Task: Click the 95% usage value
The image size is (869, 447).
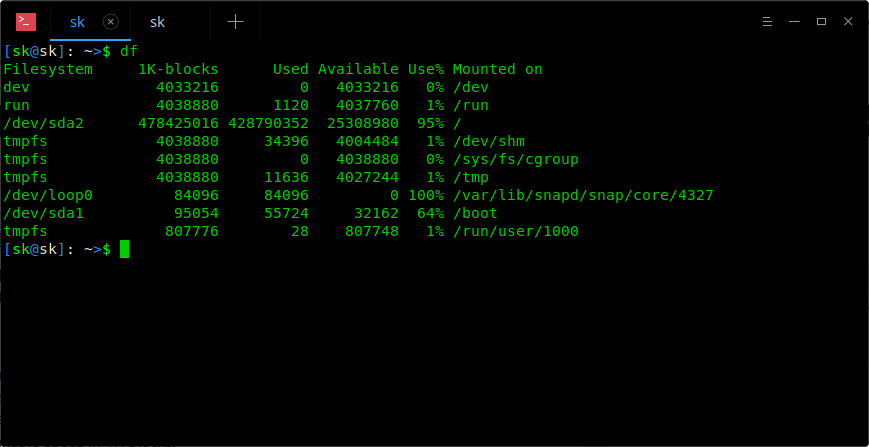Action: click(430, 123)
